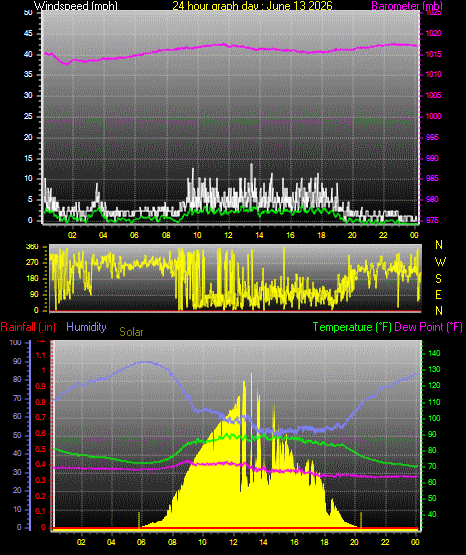Click the 1020 value on the barometer axis
The image size is (466, 555).
pos(433,33)
